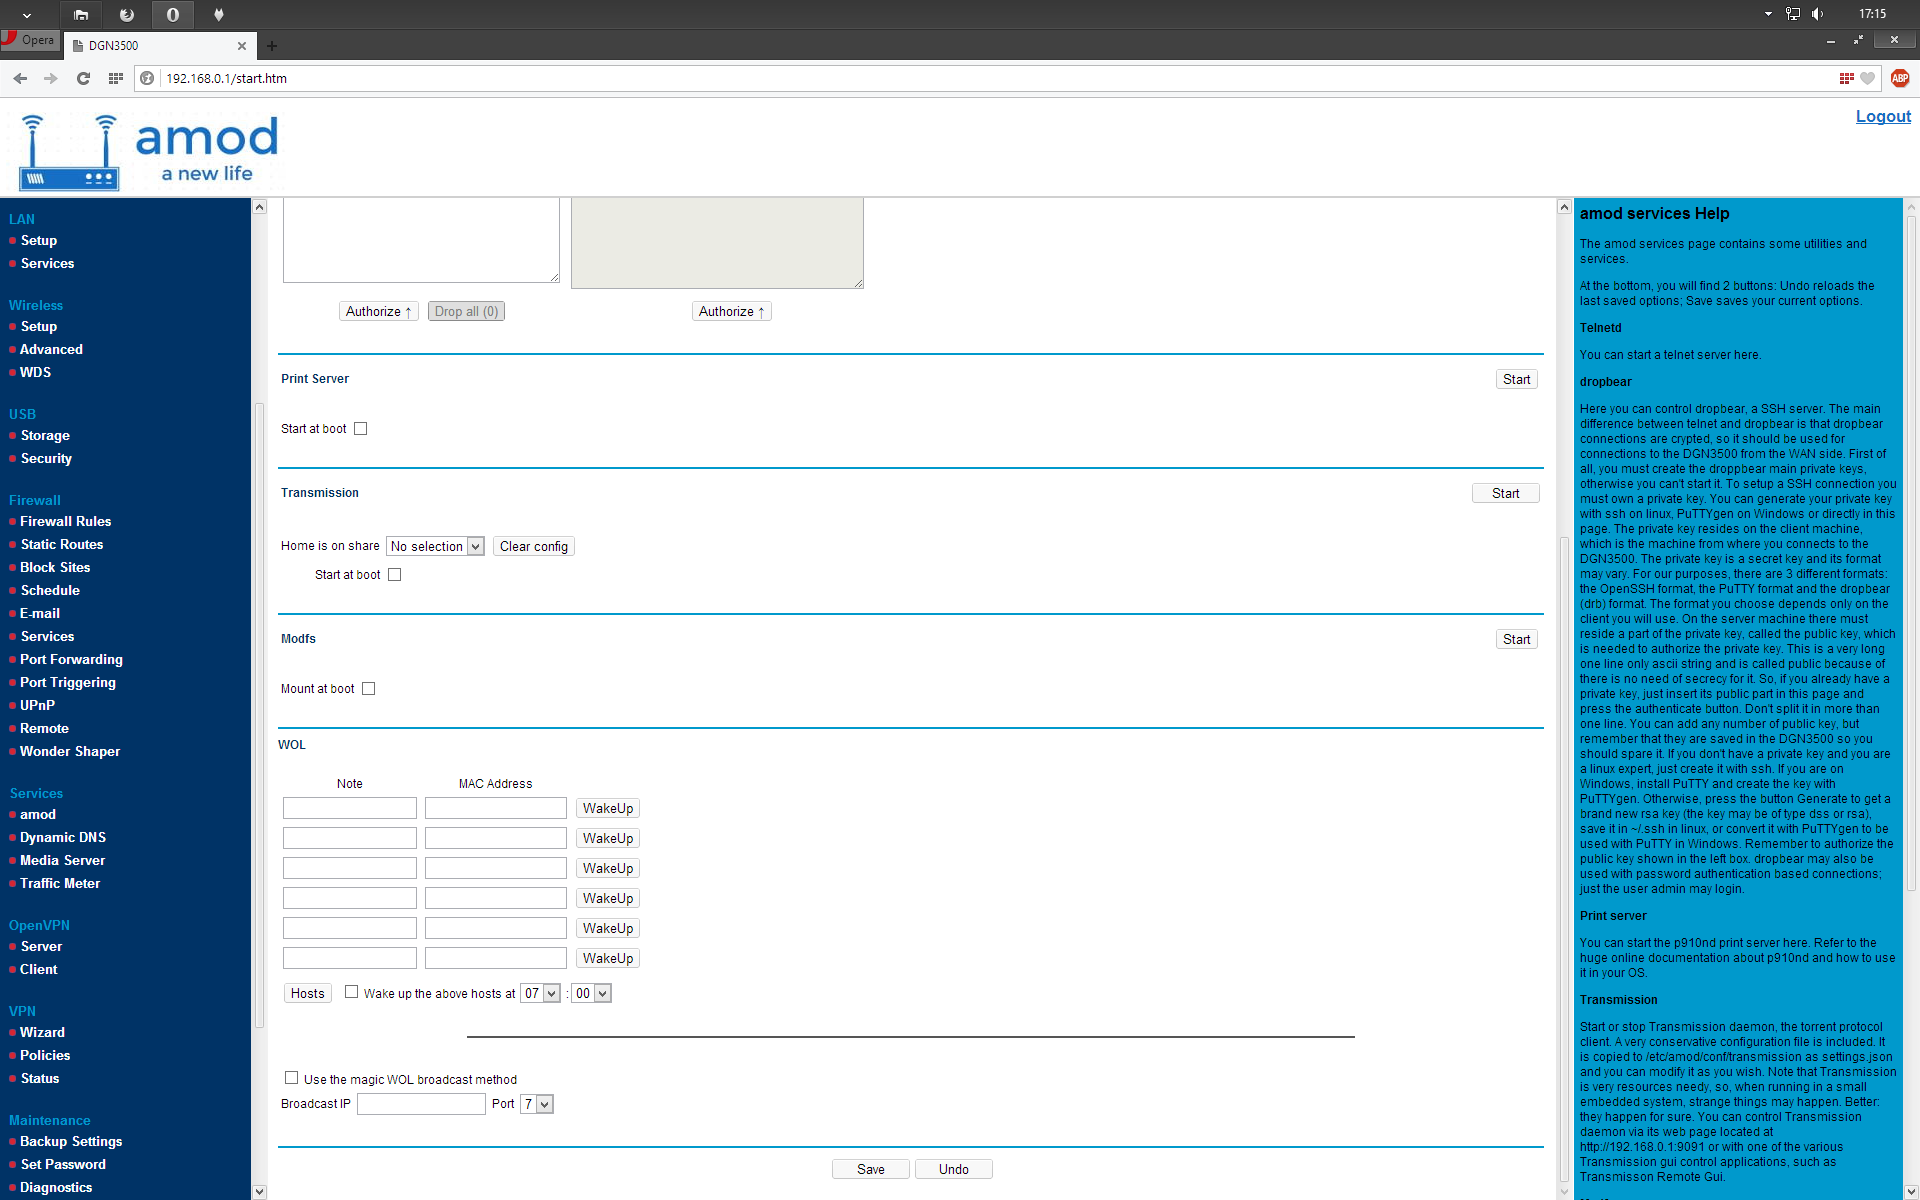The image size is (1920, 1200).
Task: Click the Adblock Plus extension icon
Action: click(x=1900, y=78)
